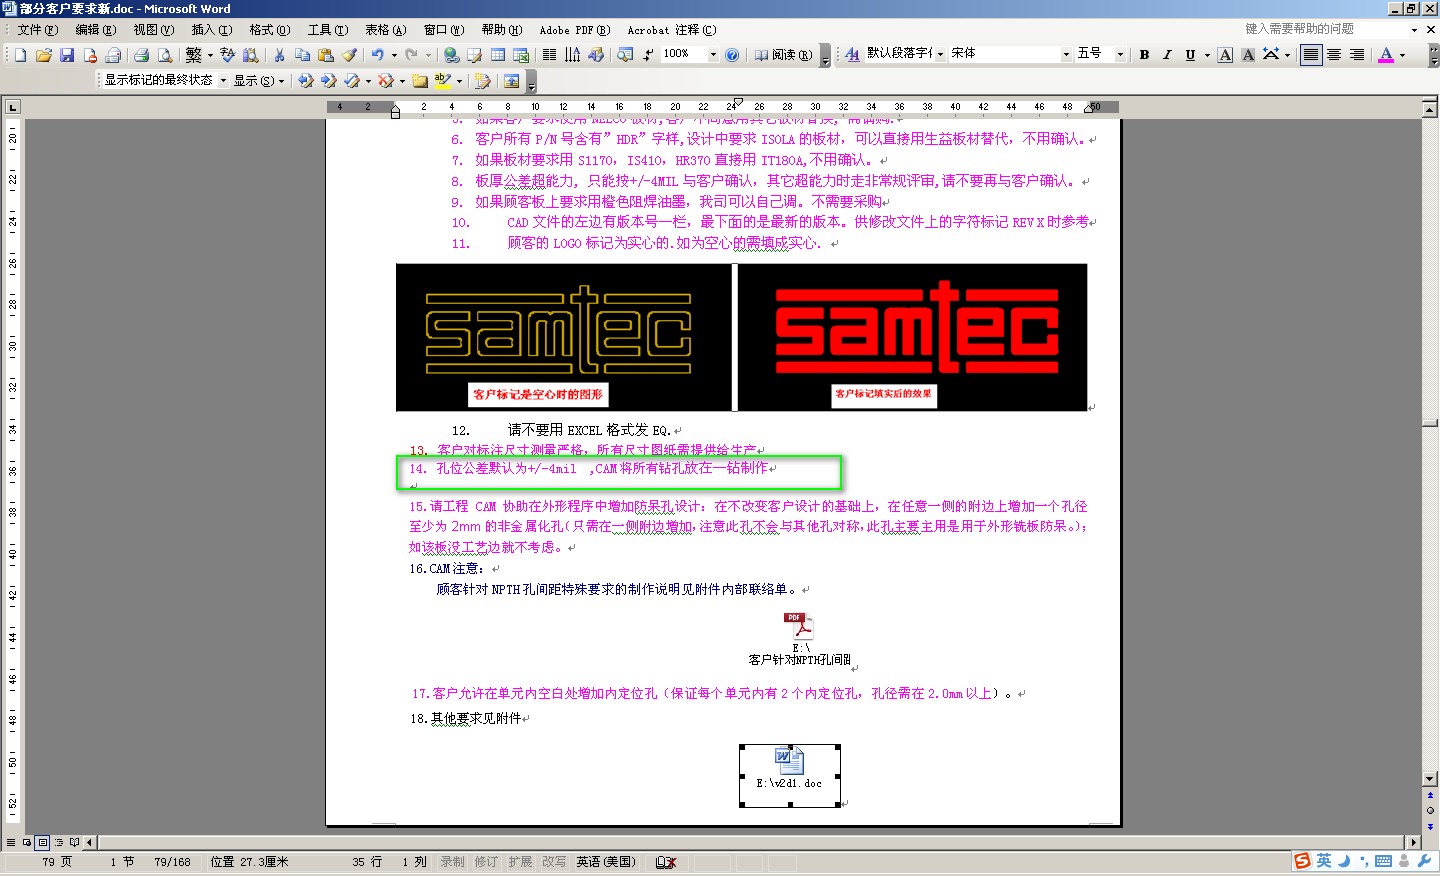This screenshot has height=876, width=1440.
Task: Open print preview
Action: click(x=165, y=55)
